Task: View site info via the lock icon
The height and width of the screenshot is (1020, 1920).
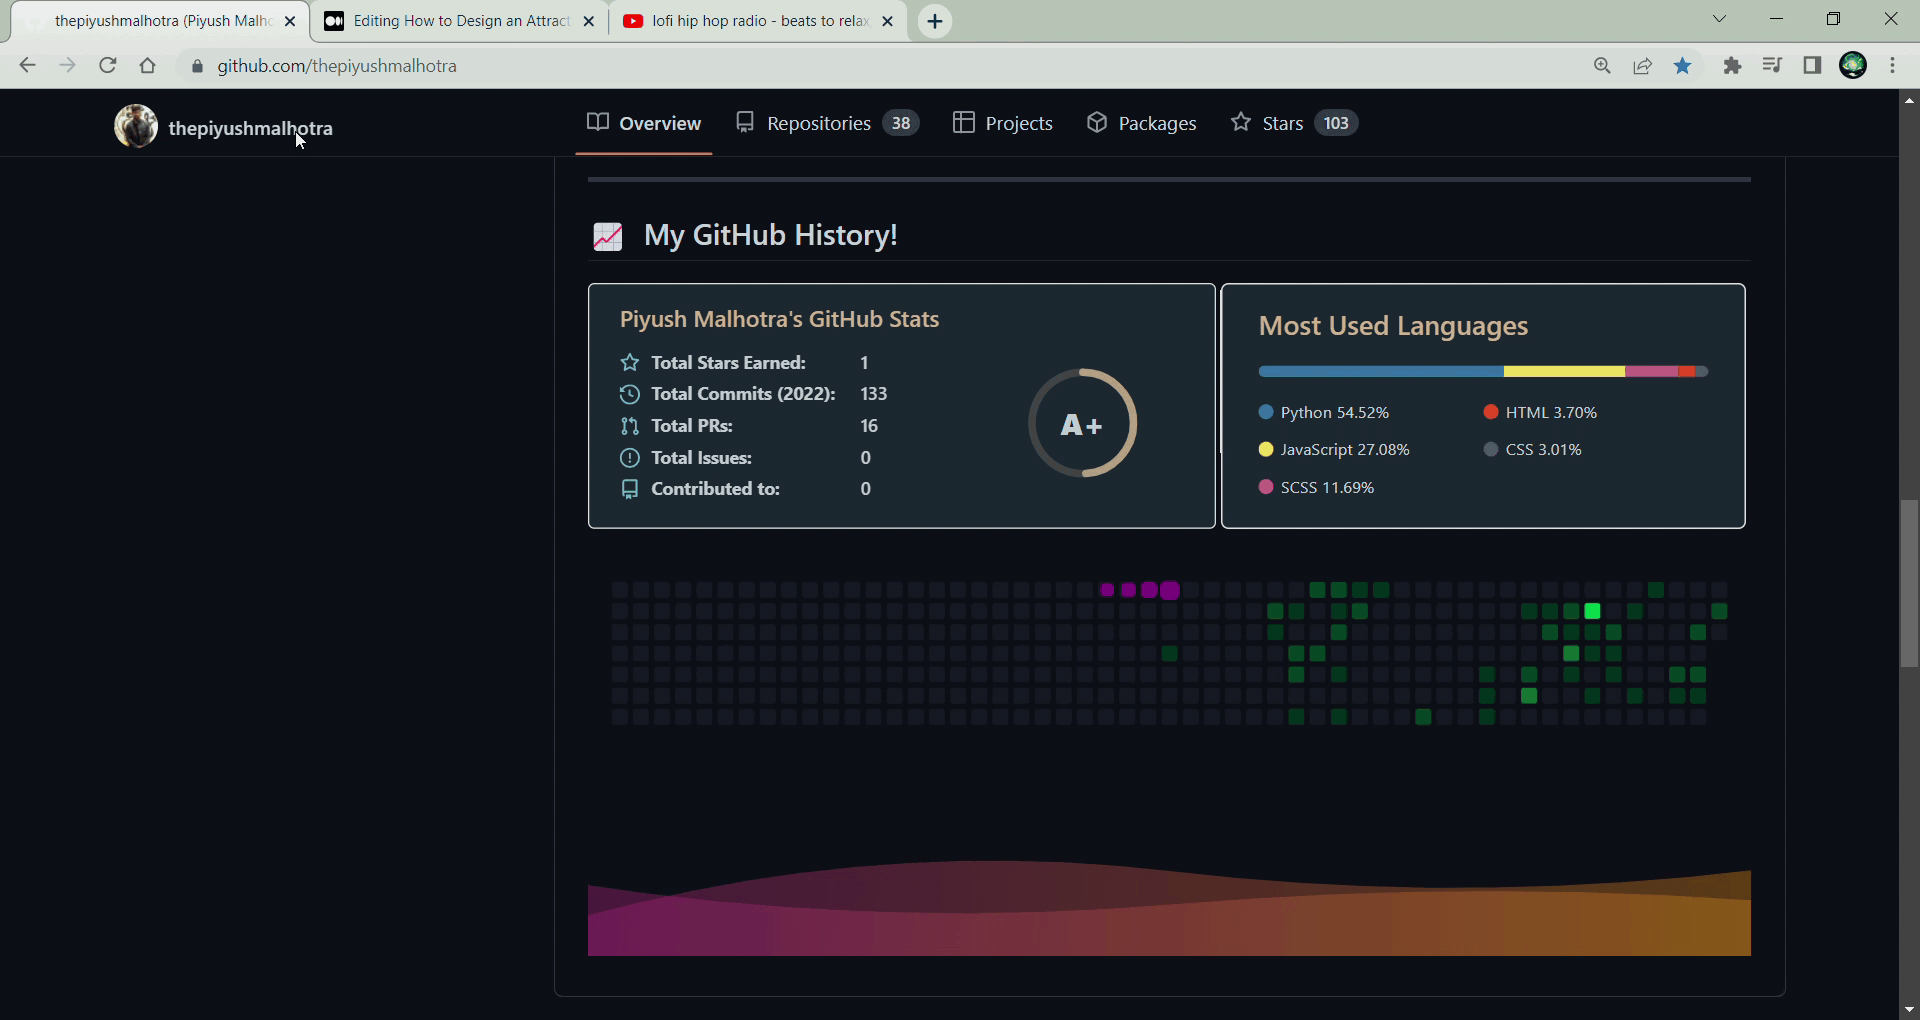Action: pos(197,66)
